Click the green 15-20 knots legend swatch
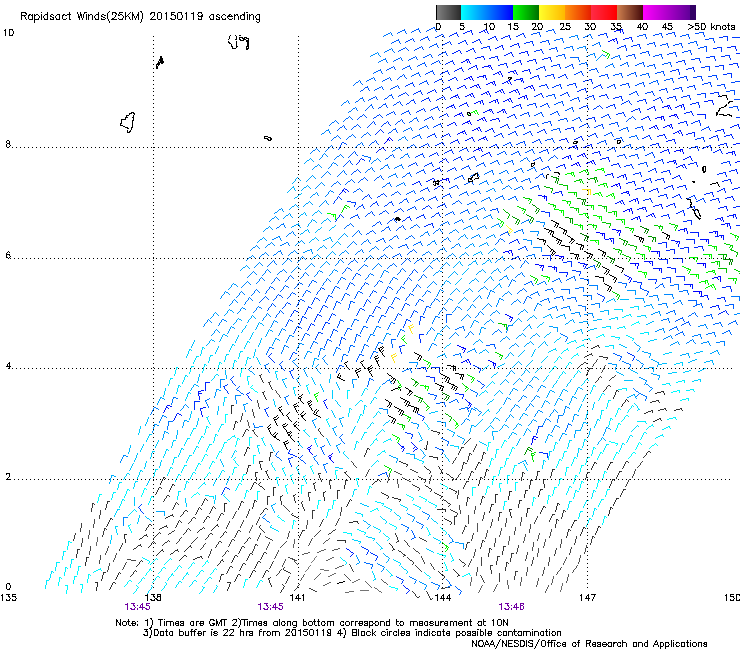740x650 pixels. [526, 12]
